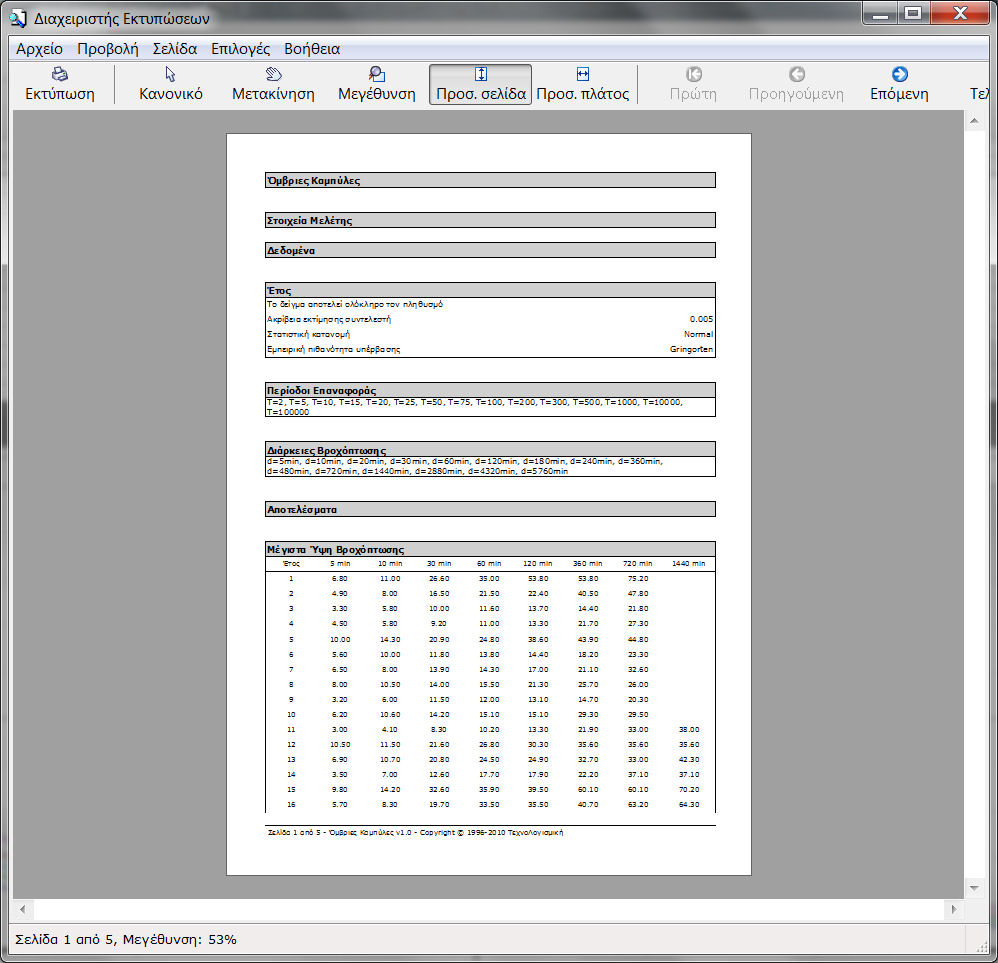Open the Αρχείο menu
The image size is (998, 963).
click(x=39, y=49)
